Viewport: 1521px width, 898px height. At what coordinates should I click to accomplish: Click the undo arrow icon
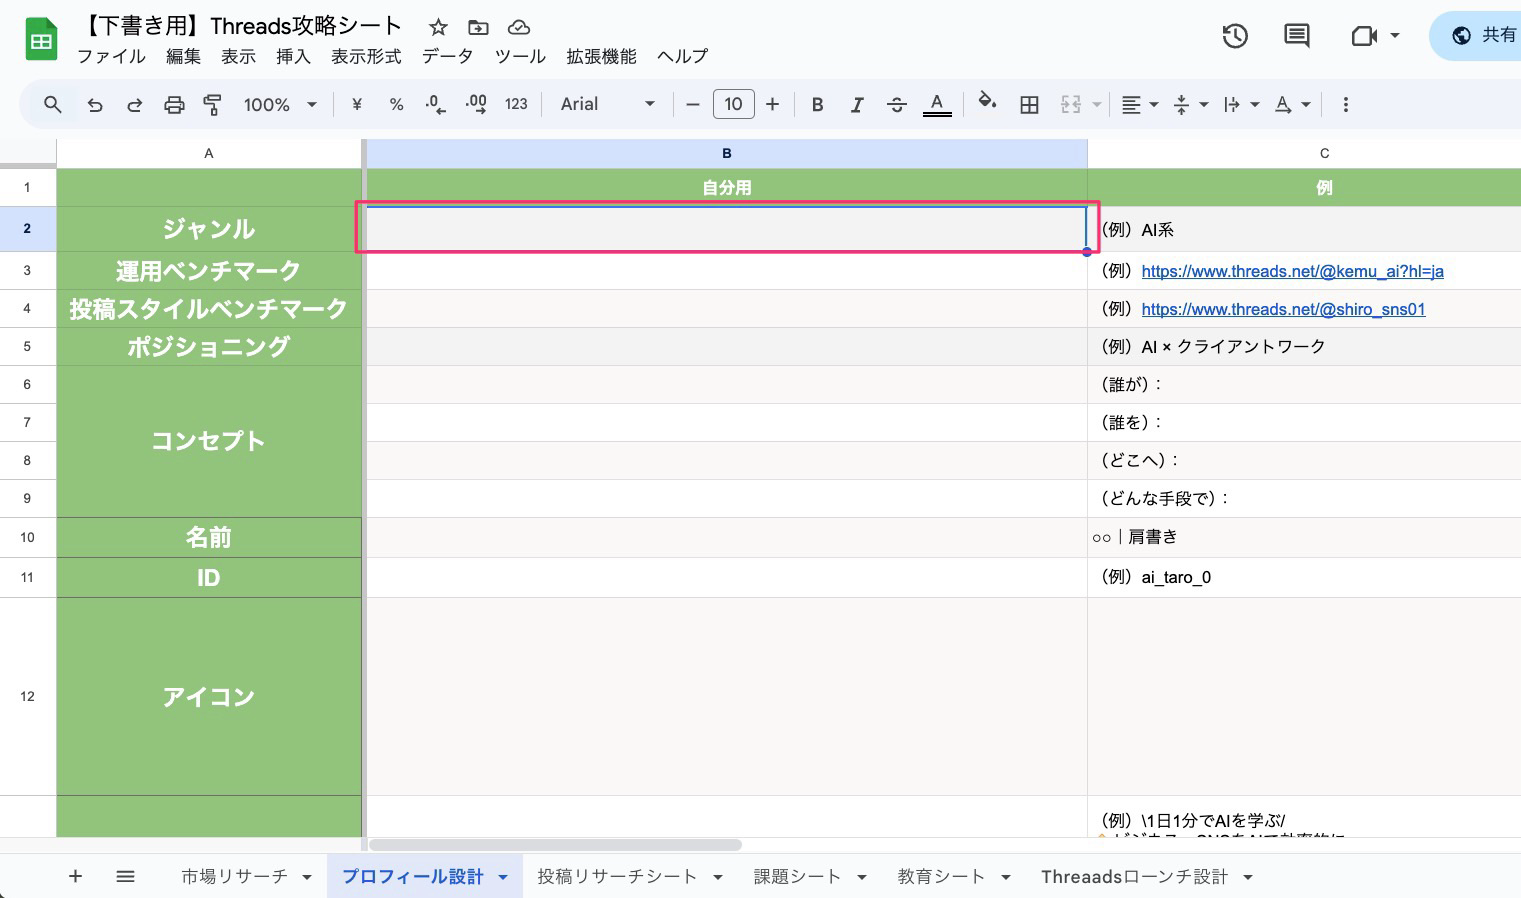click(x=95, y=105)
